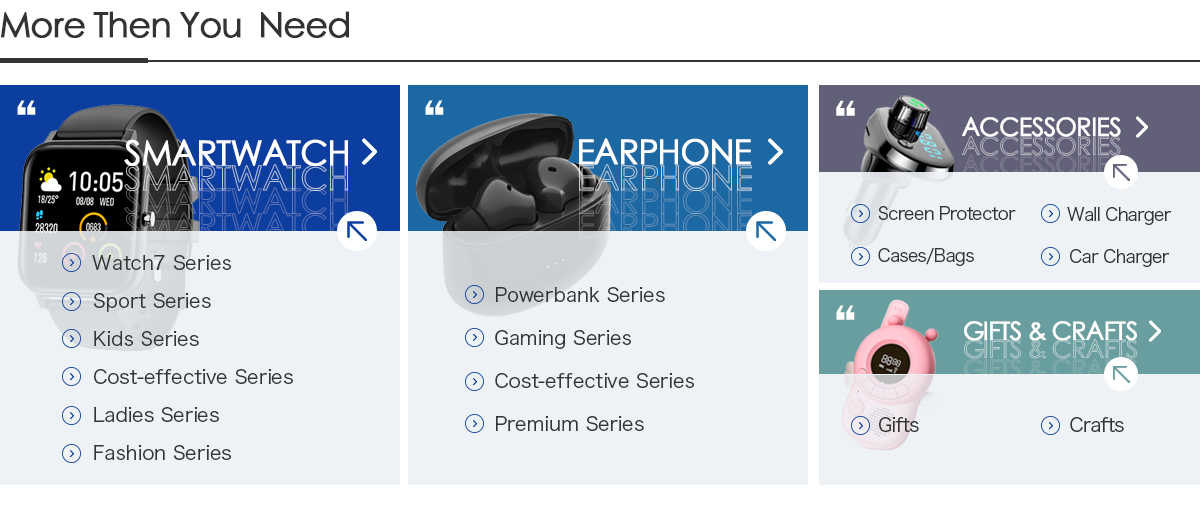Viewport: 1200px width, 511px height.
Task: Expand the ACCESSORIES category chevron
Action: click(x=1142, y=127)
